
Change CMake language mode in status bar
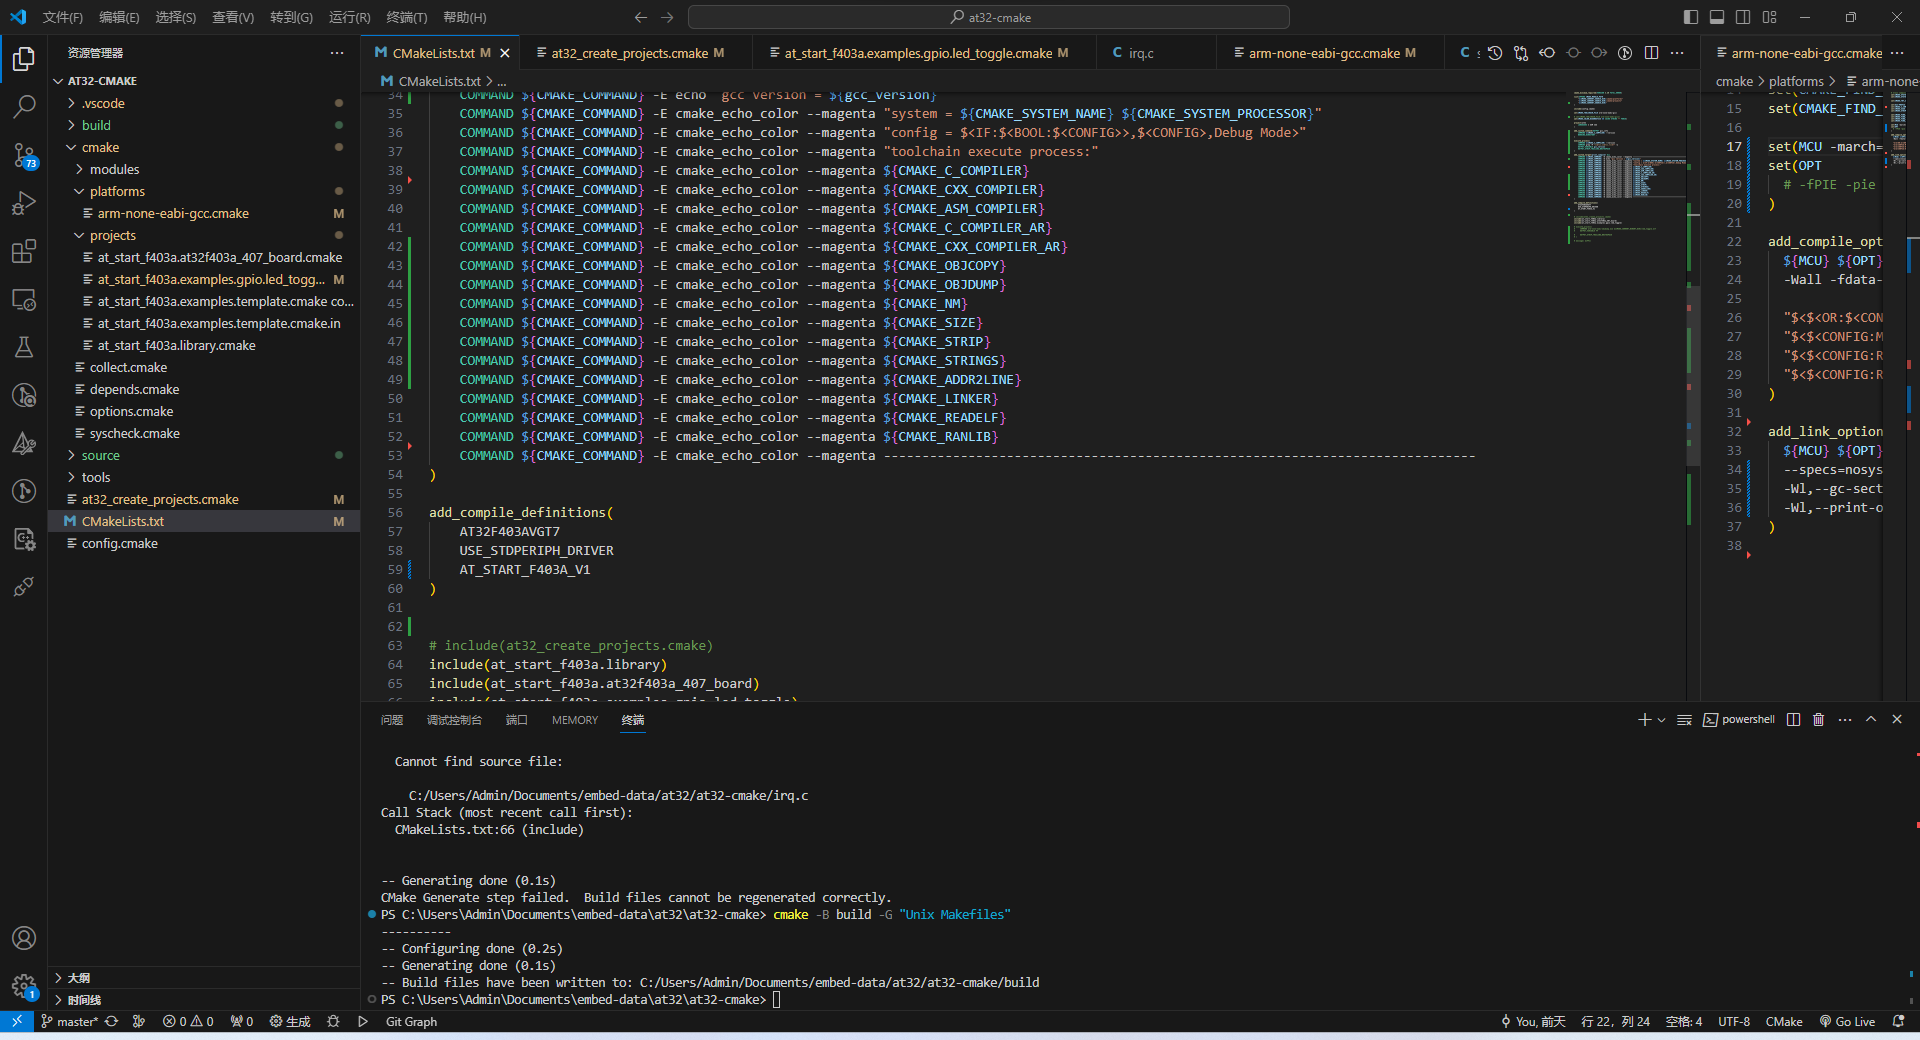[x=1784, y=1022]
